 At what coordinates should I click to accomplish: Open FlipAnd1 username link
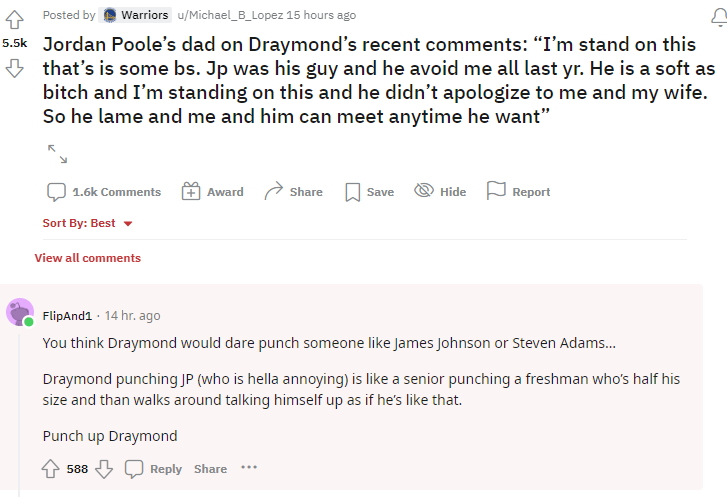click(67, 315)
